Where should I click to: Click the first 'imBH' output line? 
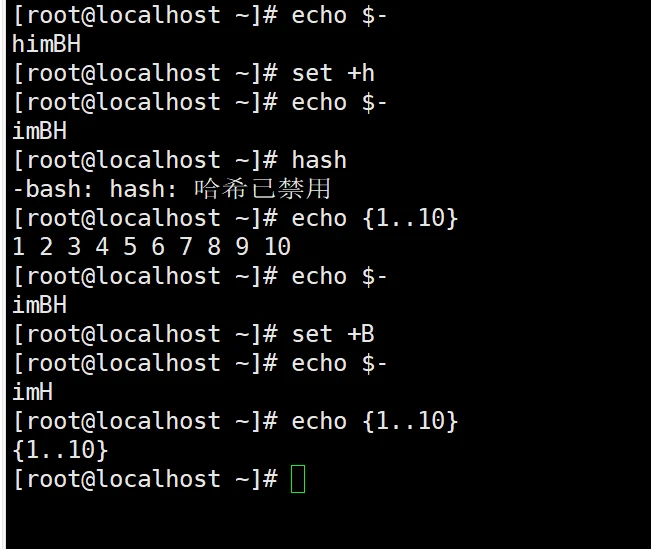click(39, 131)
